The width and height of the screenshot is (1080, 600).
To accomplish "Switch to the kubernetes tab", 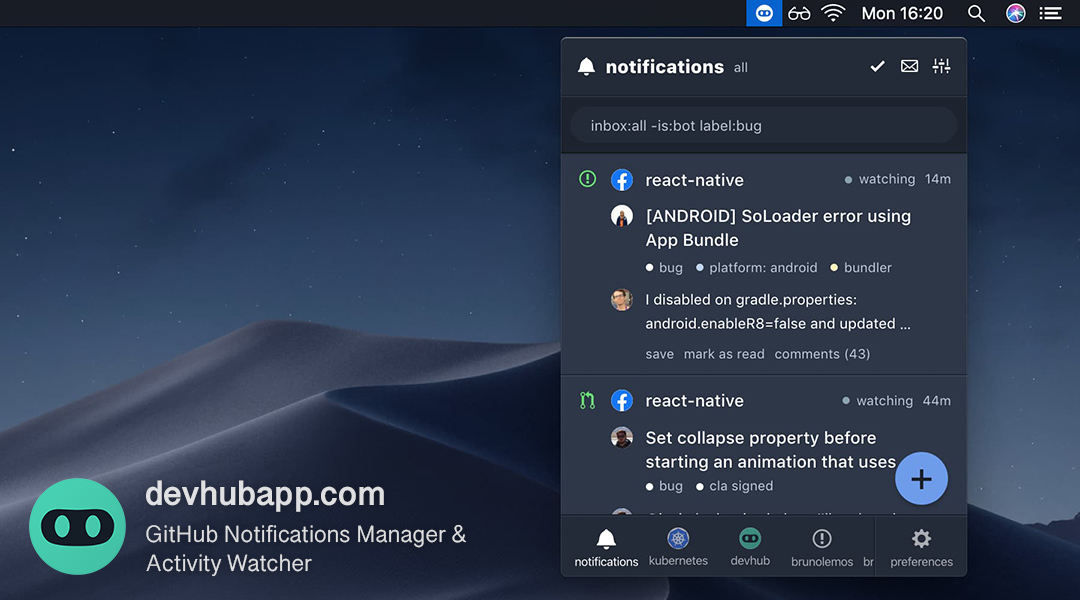I will 678,548.
